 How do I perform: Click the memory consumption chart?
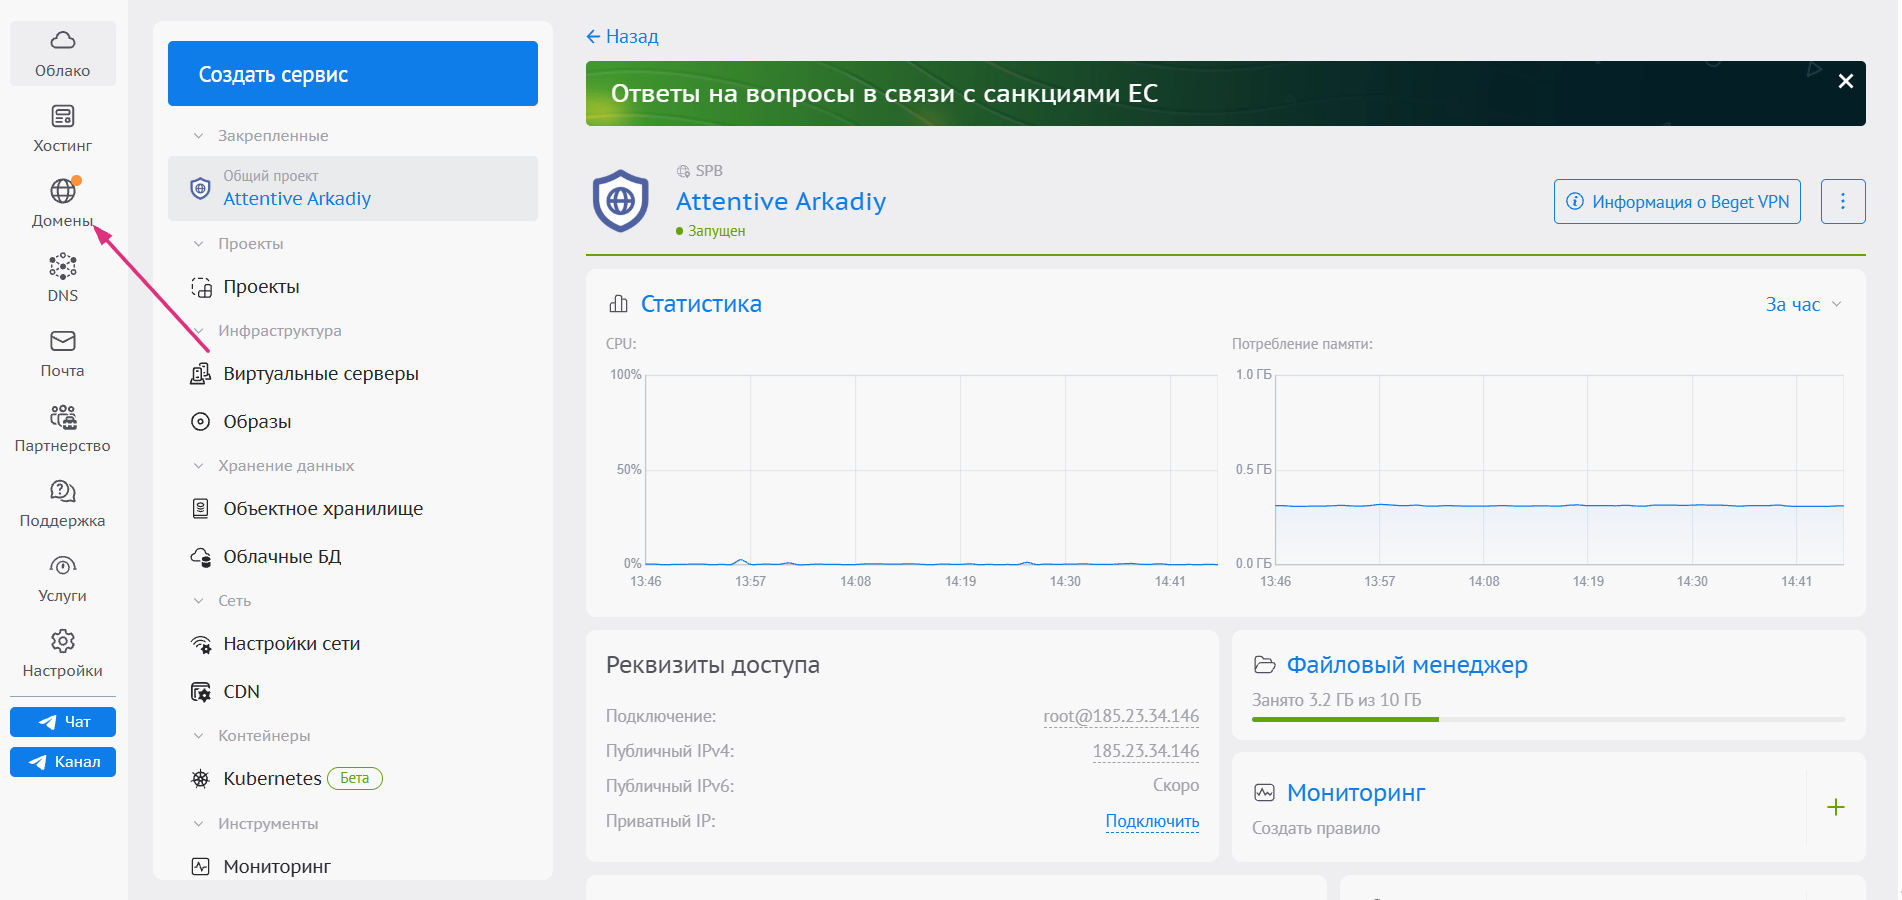click(x=1559, y=470)
